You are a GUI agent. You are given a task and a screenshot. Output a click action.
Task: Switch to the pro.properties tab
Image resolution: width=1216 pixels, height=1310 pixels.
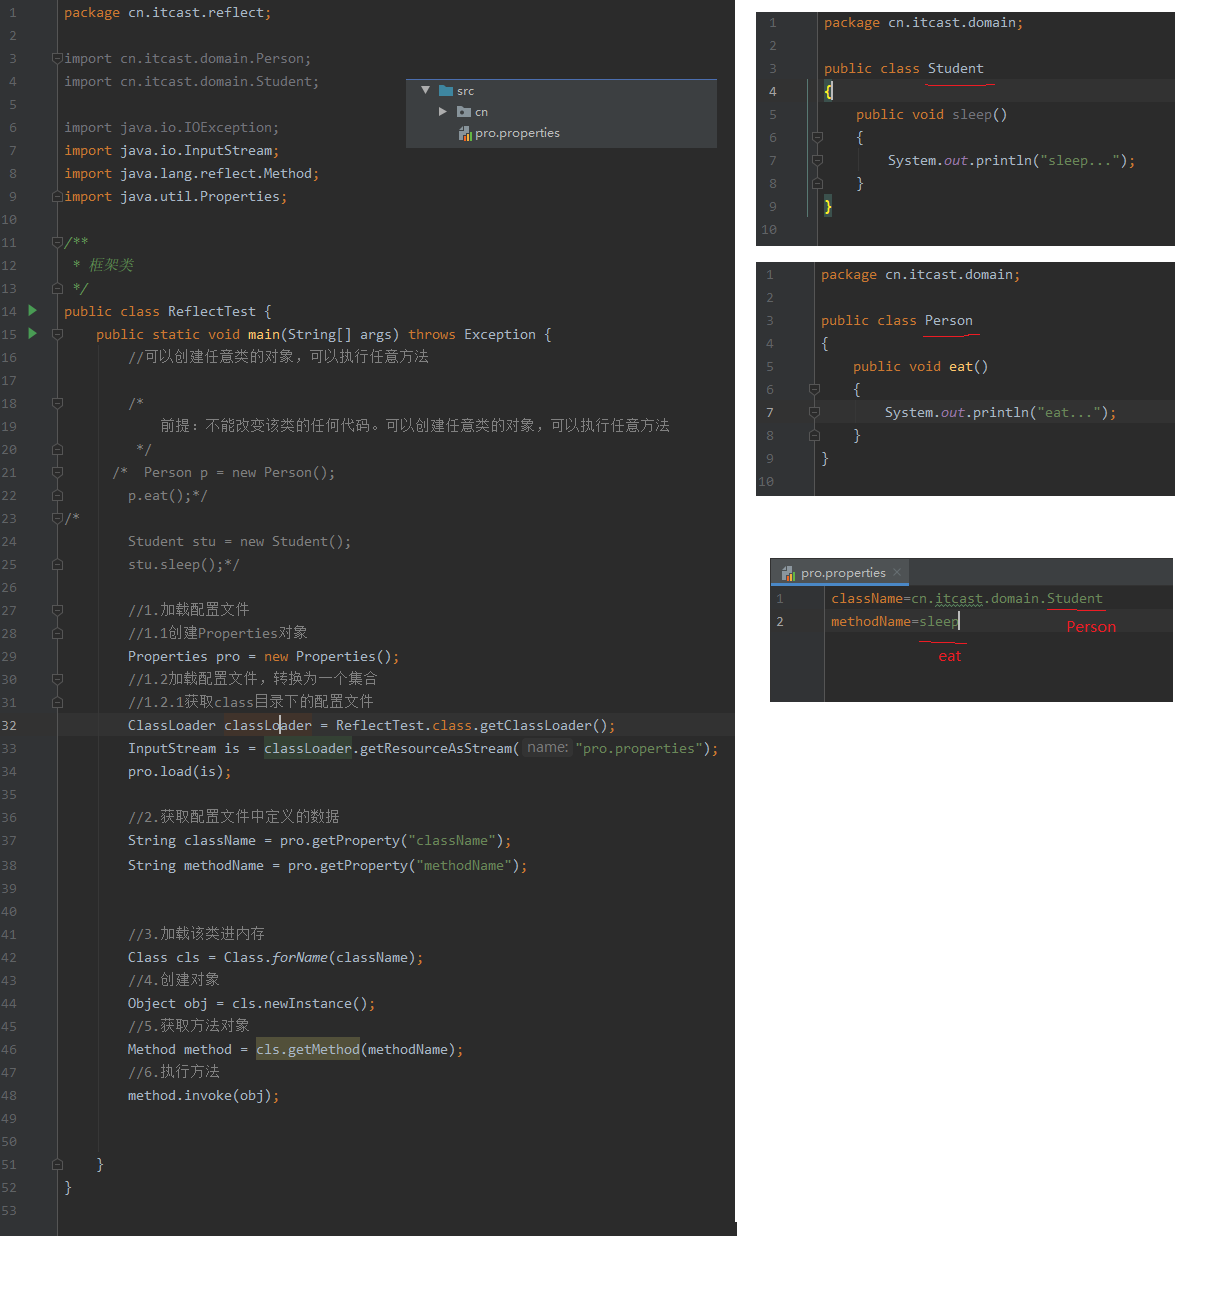coord(842,573)
